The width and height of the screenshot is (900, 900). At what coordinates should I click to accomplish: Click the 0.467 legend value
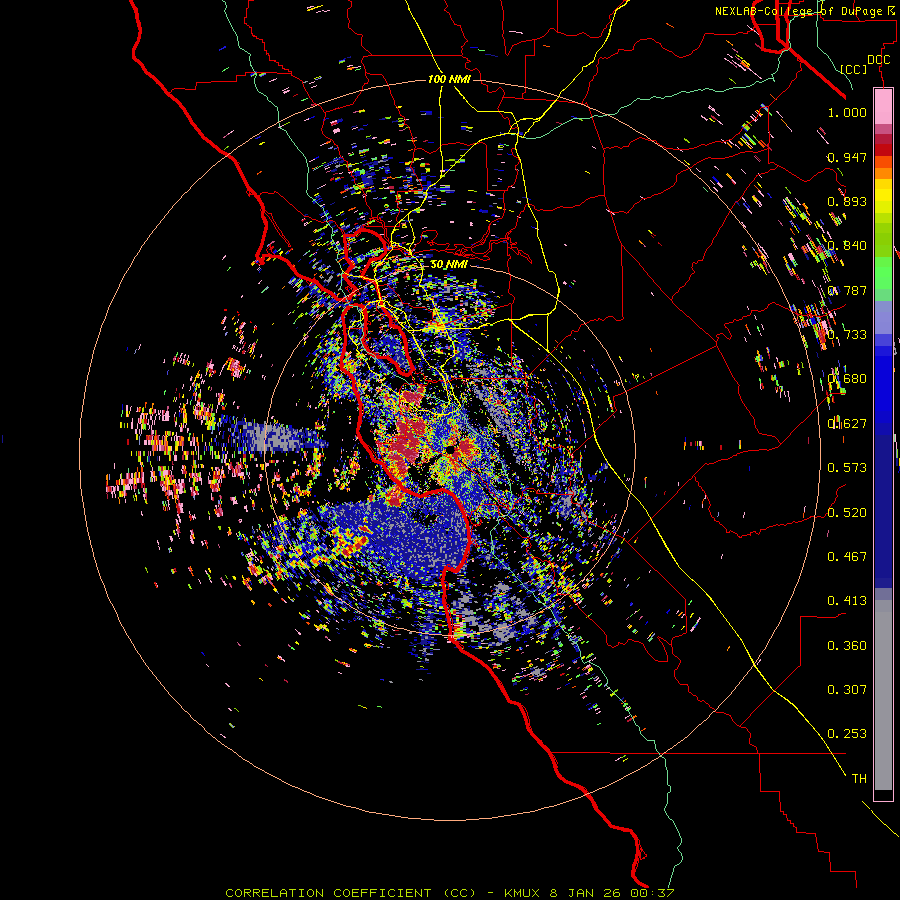[x=847, y=557]
